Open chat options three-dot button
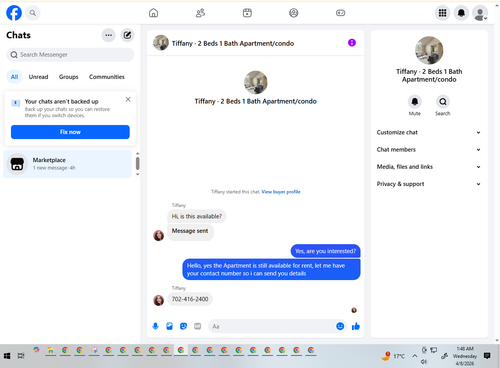The image size is (500, 368). (108, 35)
